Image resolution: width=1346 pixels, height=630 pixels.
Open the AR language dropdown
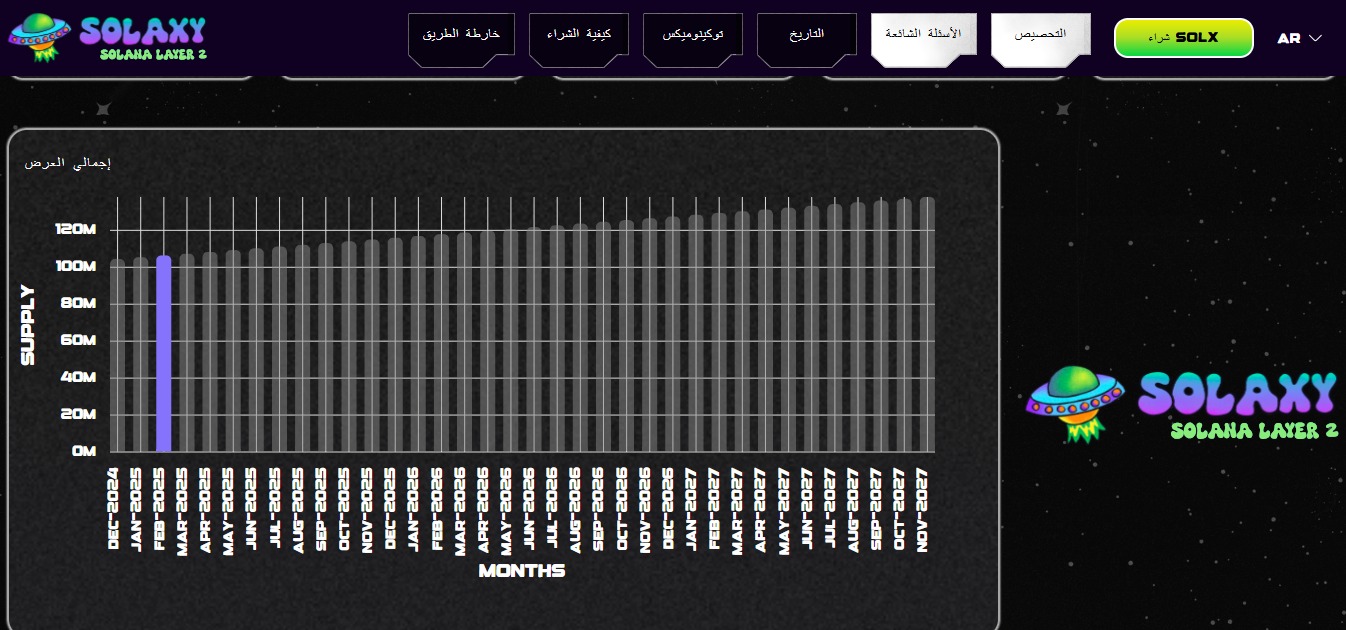click(x=1300, y=38)
